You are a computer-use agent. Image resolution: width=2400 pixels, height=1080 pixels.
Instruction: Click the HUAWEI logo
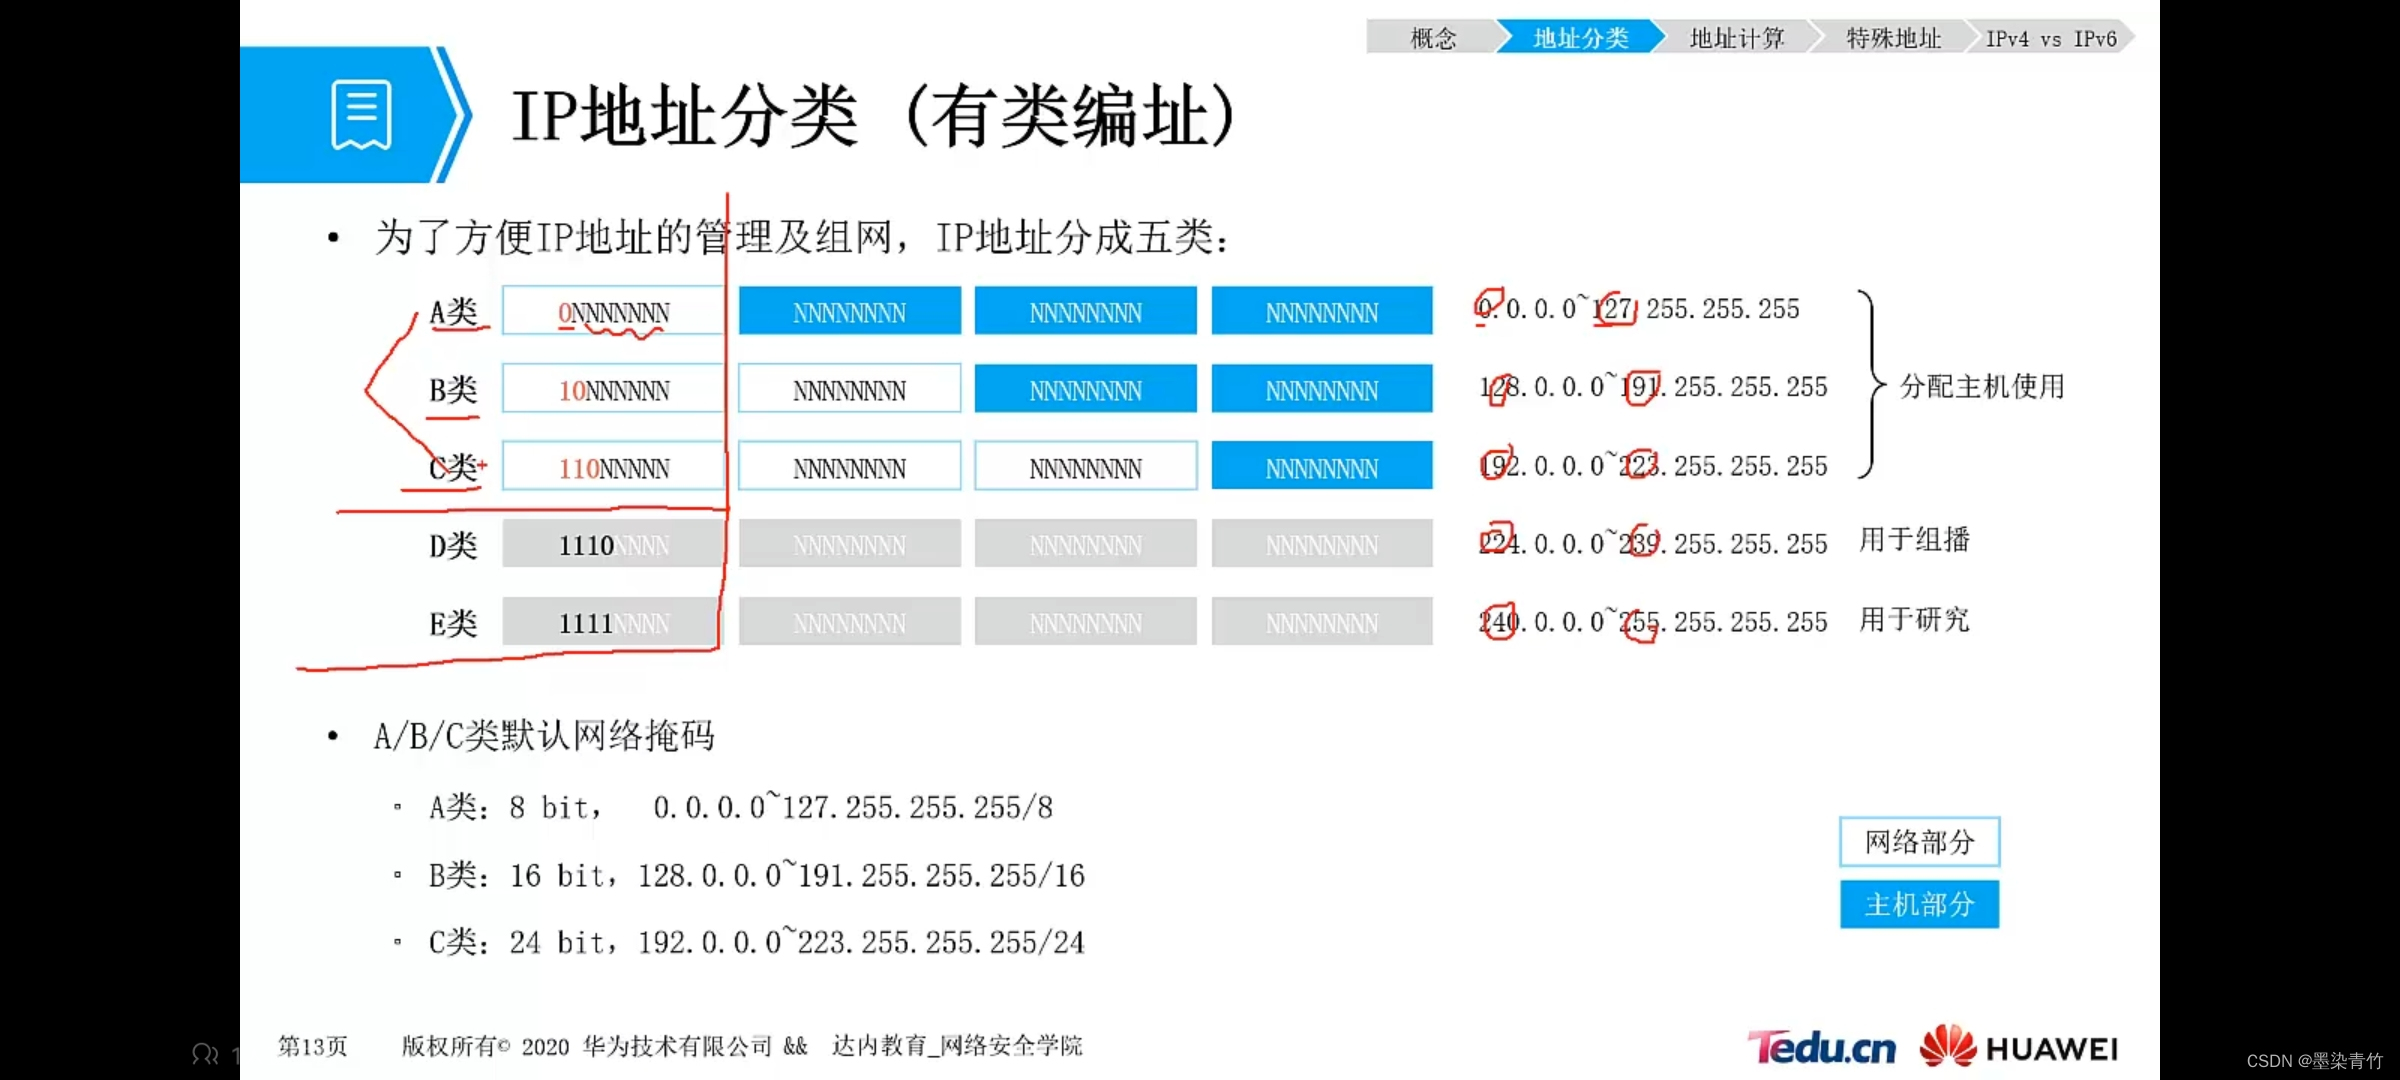[x=2018, y=1046]
